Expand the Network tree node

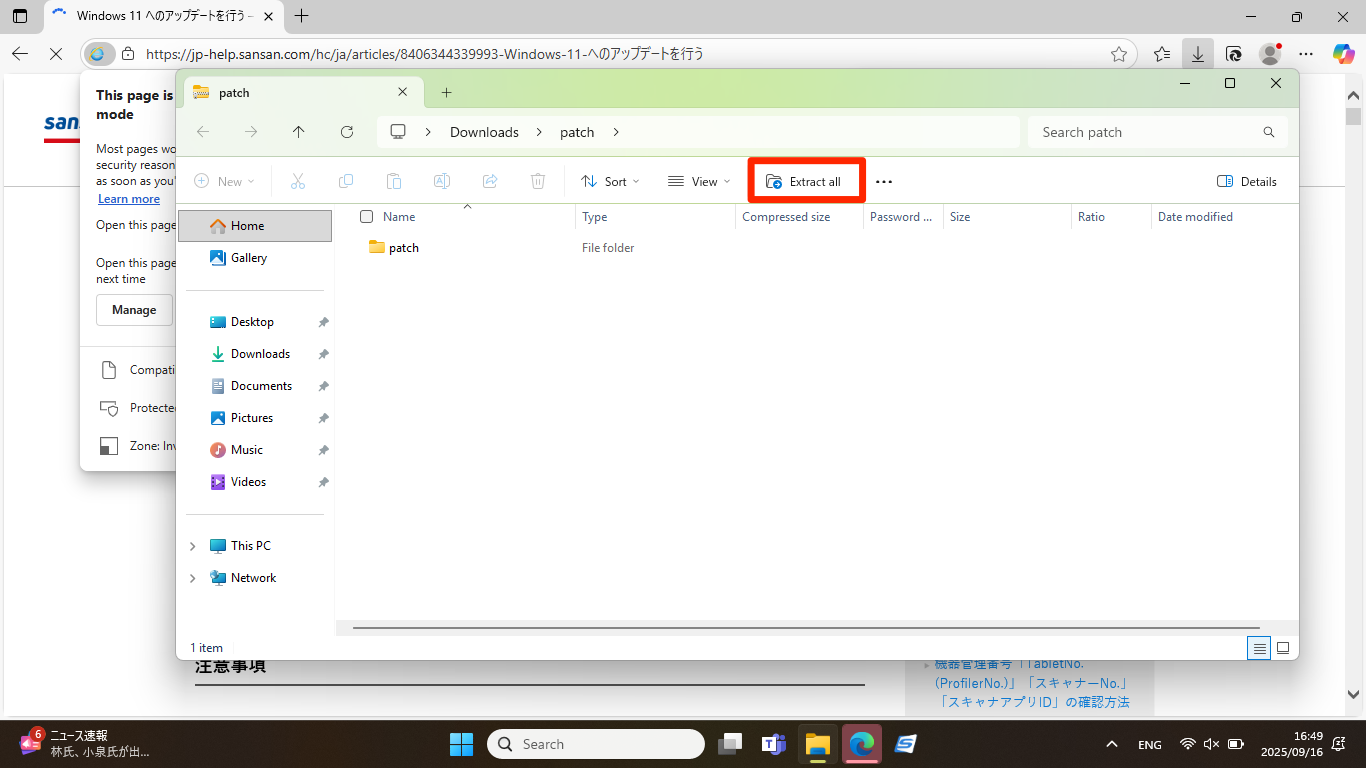click(193, 578)
